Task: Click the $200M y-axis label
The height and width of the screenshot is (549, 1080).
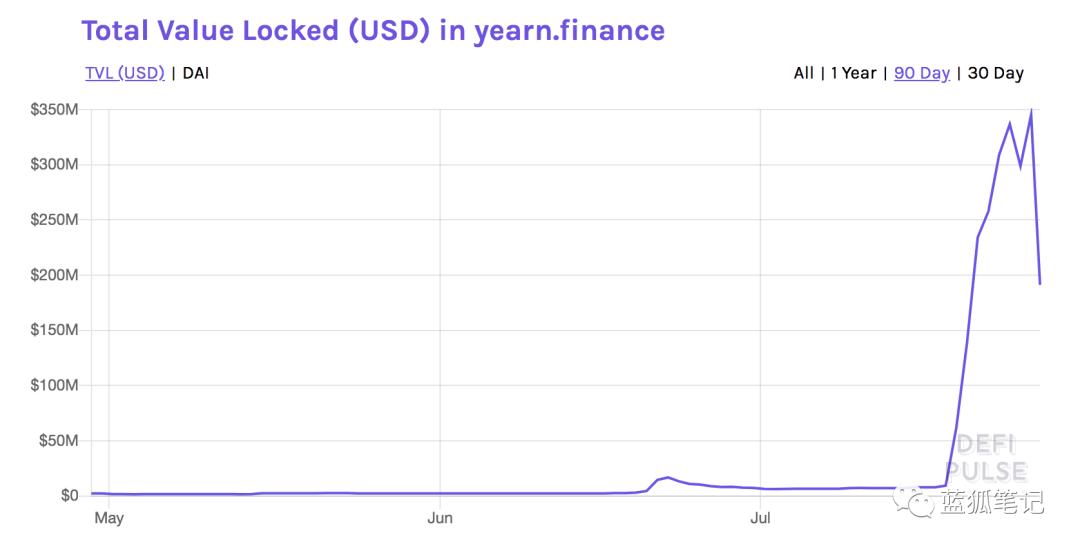Action: point(54,275)
